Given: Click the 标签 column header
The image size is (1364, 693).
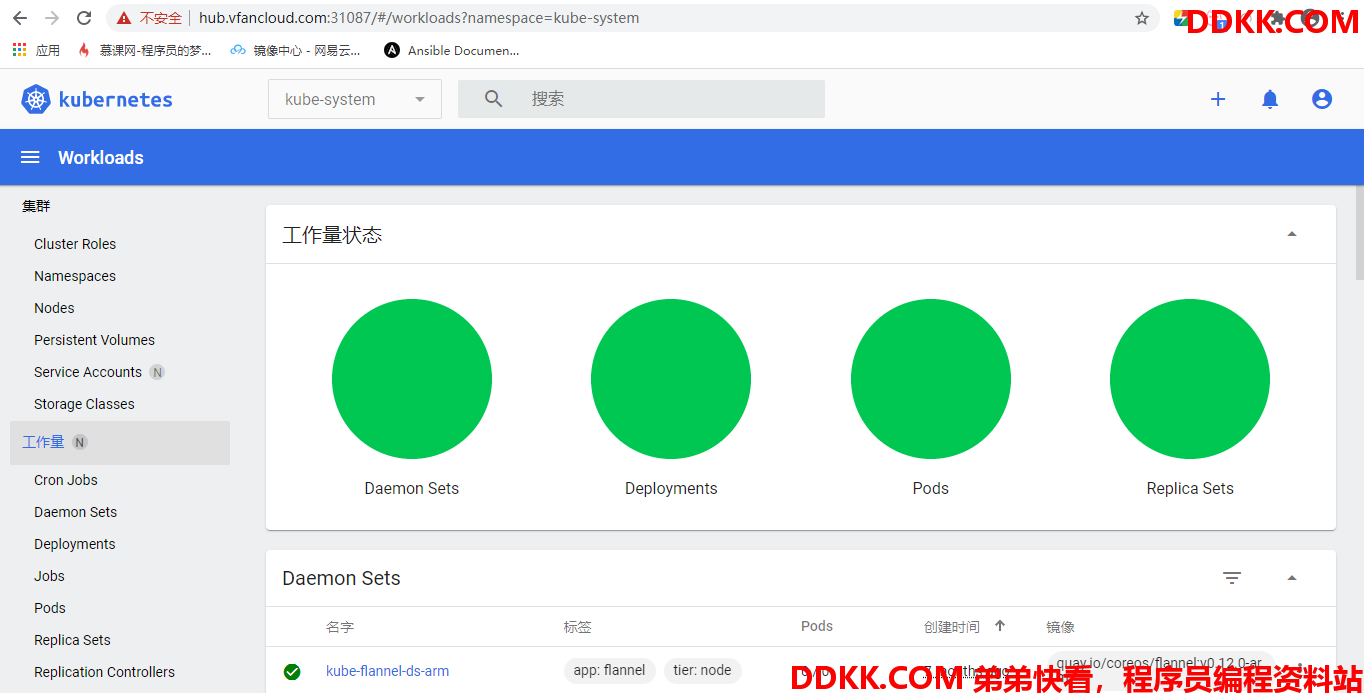Looking at the screenshot, I should [577, 627].
